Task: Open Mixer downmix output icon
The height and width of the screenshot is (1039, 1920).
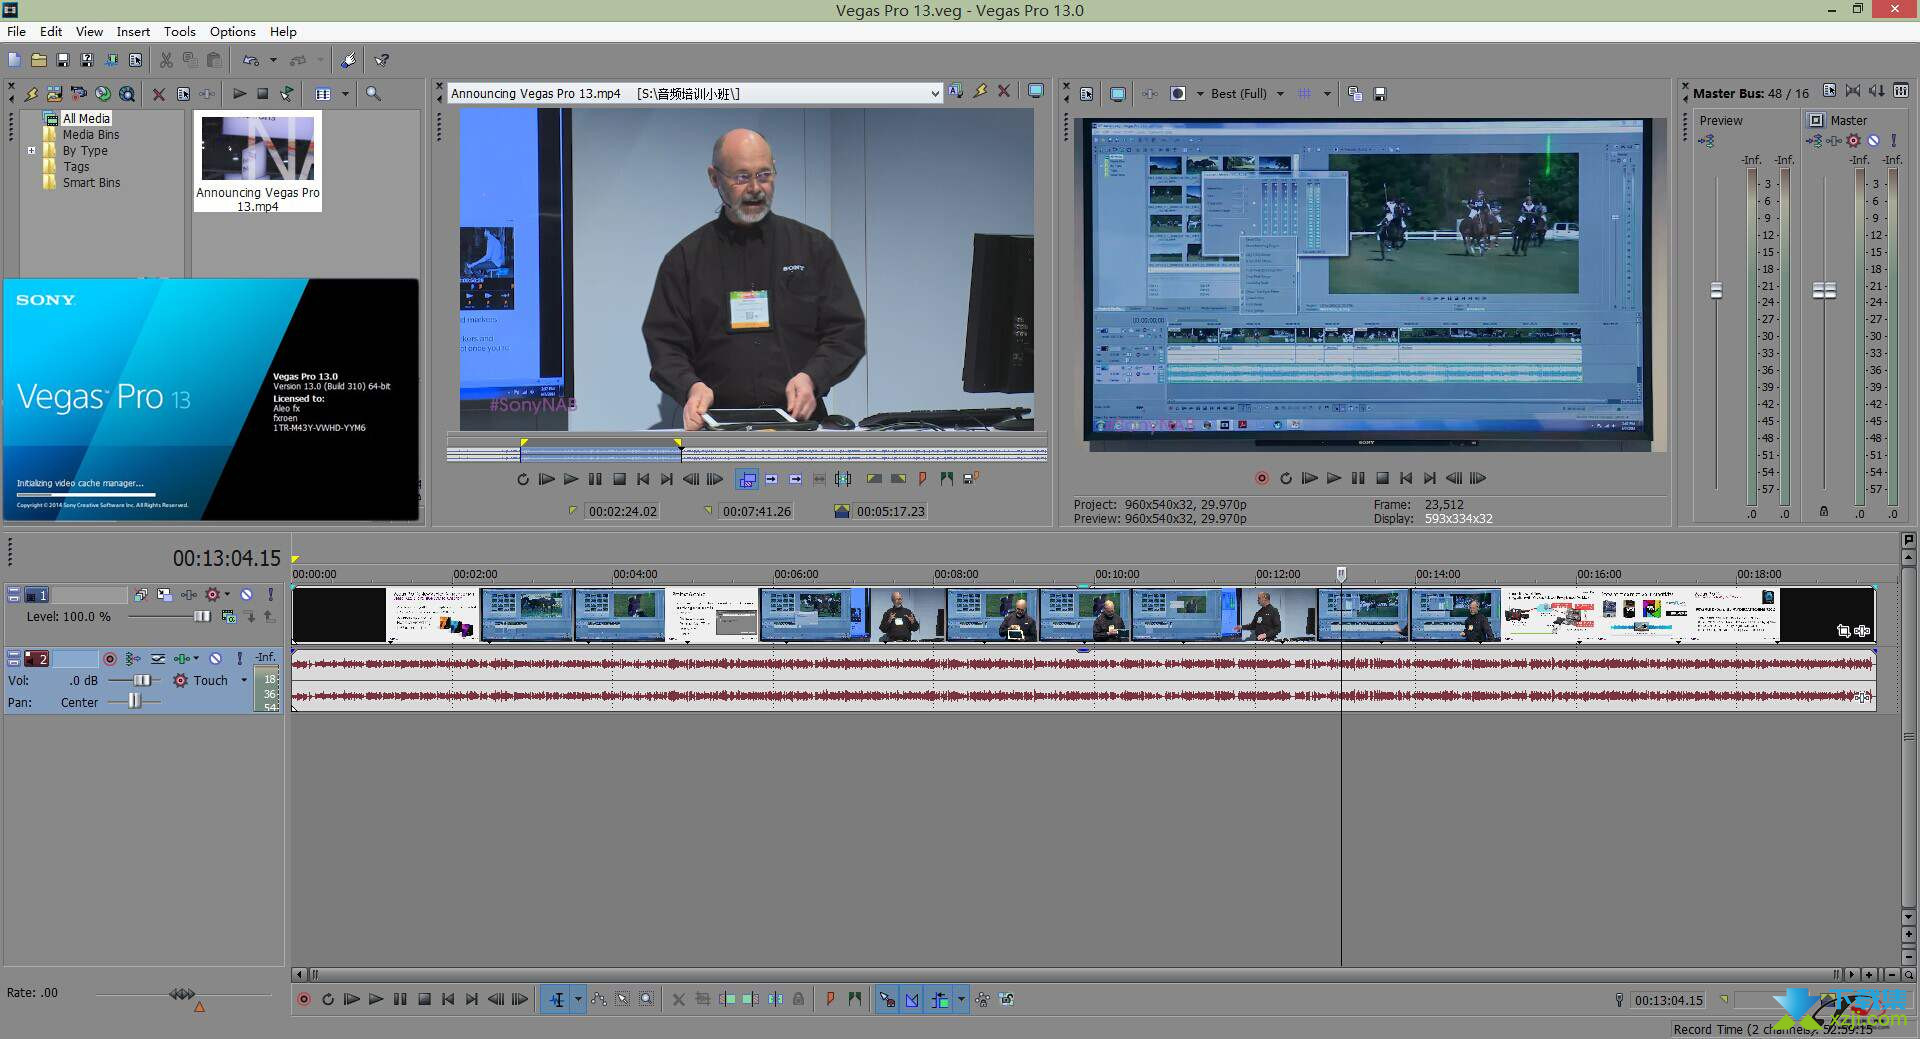Action: click(x=1853, y=91)
